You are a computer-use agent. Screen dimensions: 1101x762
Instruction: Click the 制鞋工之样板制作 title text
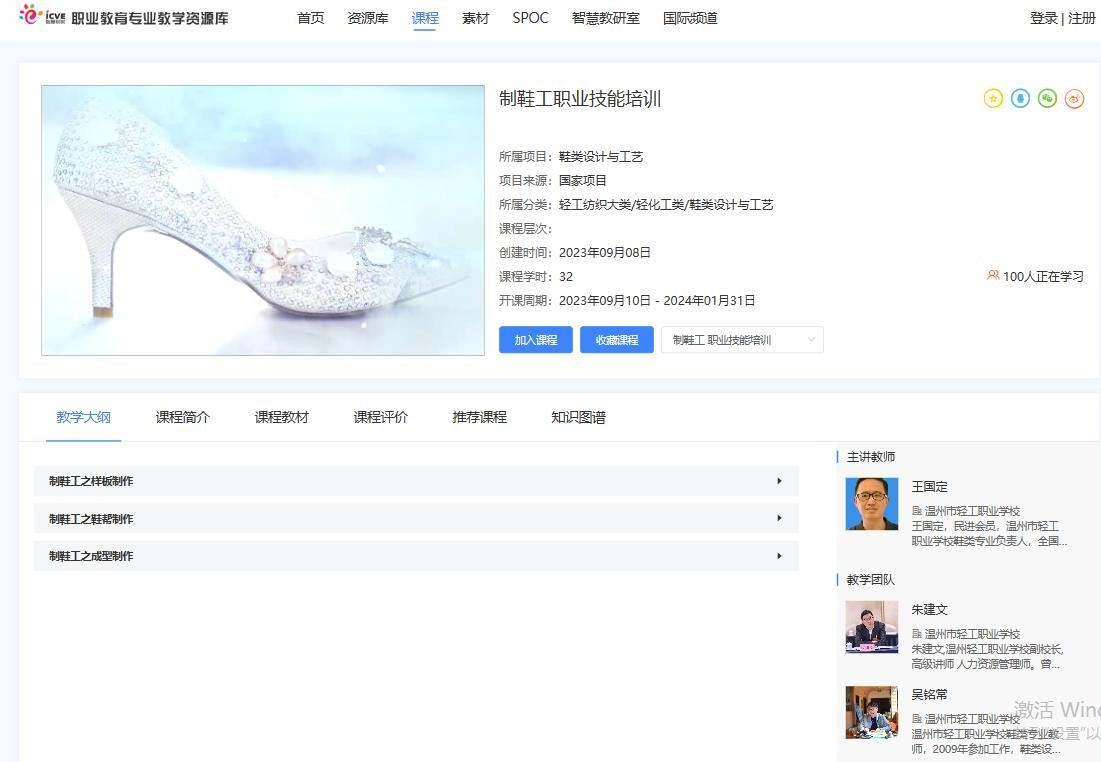(91, 481)
